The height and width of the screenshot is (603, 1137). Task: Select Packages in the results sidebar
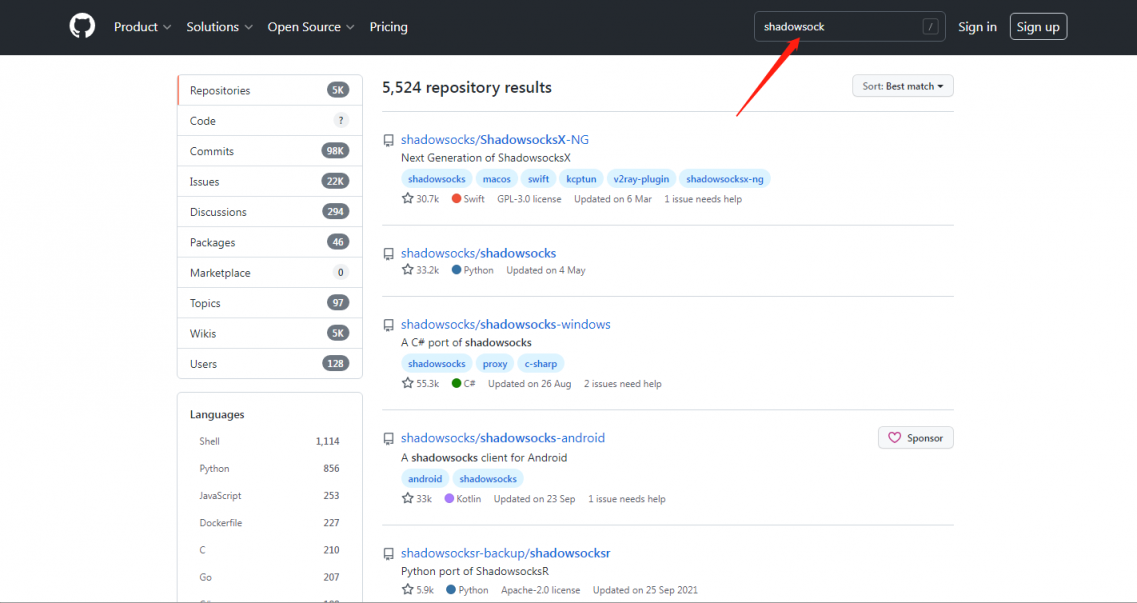[270, 243]
